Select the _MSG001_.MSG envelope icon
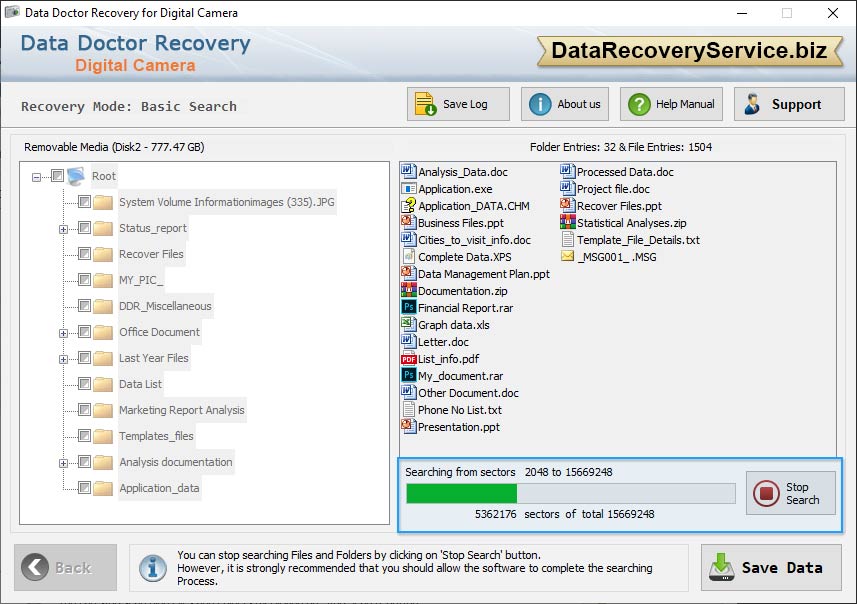 point(567,256)
